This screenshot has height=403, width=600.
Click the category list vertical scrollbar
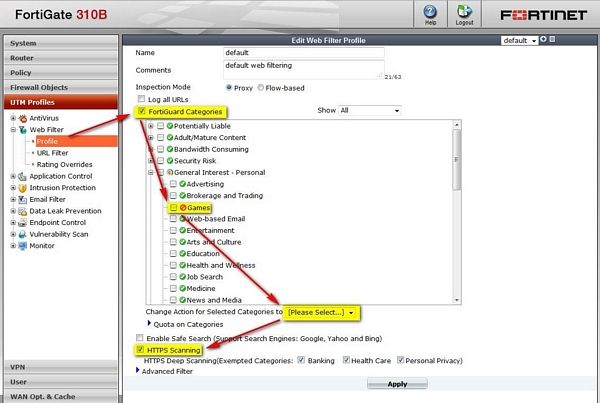tap(457, 212)
